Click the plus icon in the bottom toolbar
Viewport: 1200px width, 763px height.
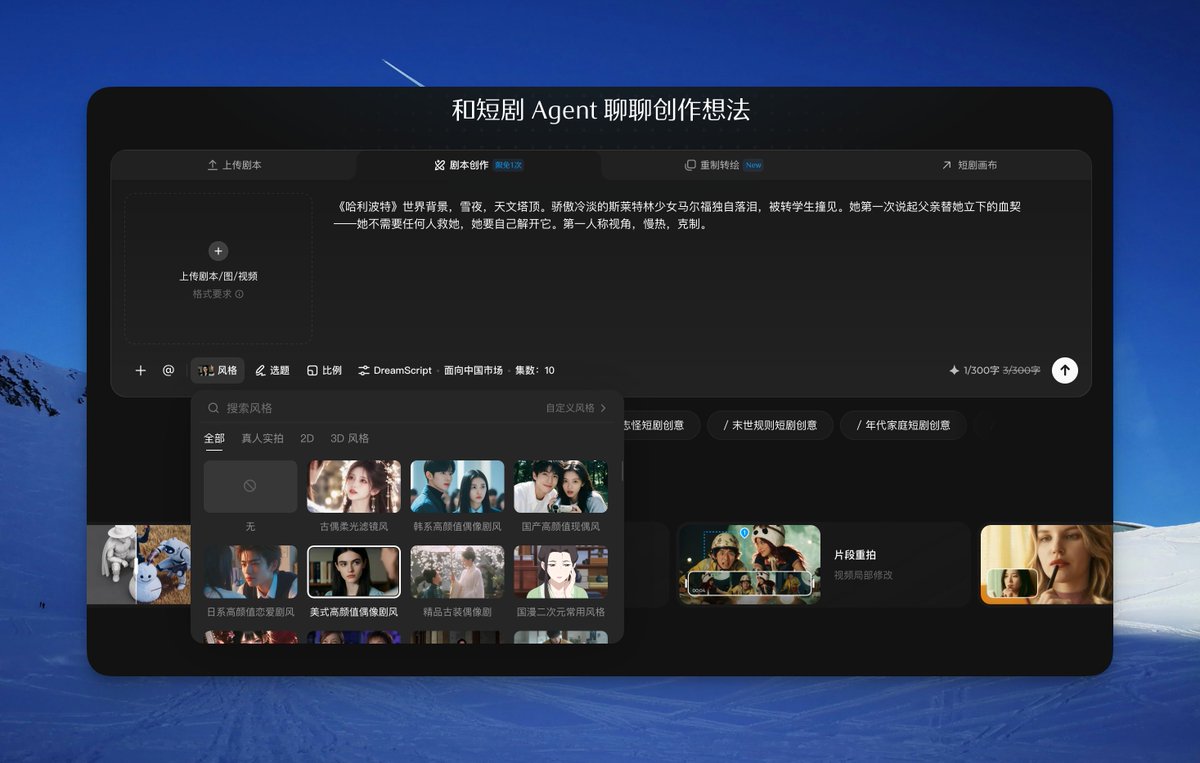click(140, 370)
